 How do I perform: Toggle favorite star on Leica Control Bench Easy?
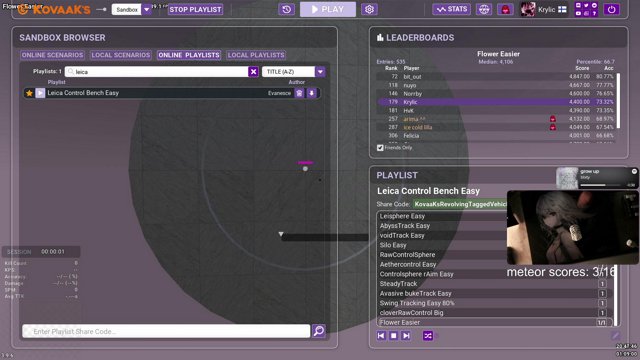point(29,93)
